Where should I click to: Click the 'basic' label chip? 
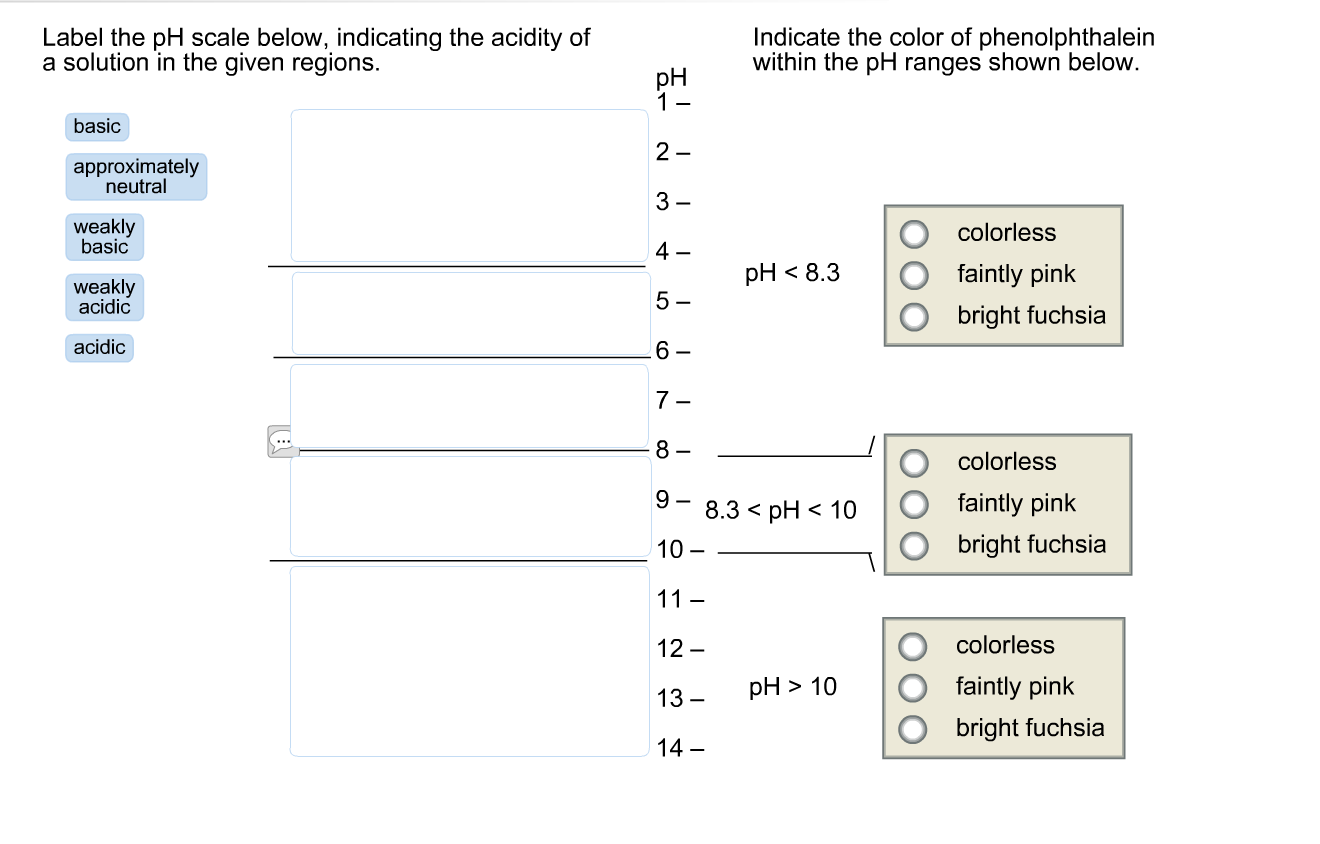pyautogui.click(x=98, y=127)
